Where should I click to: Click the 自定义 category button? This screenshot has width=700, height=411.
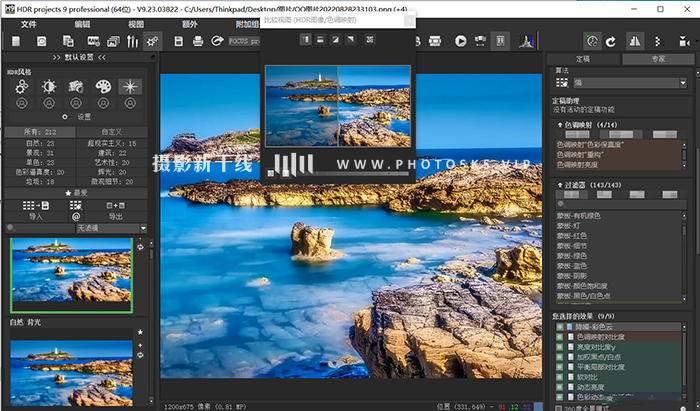112,132
